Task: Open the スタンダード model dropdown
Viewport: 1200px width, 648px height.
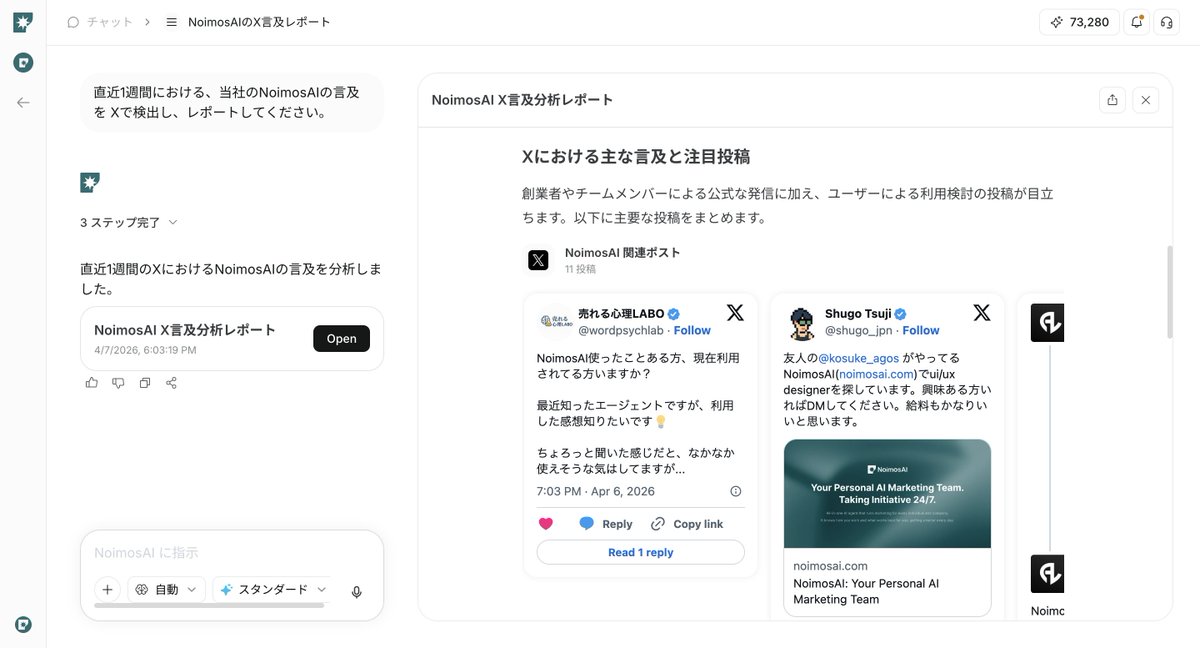Action: pyautogui.click(x=272, y=590)
